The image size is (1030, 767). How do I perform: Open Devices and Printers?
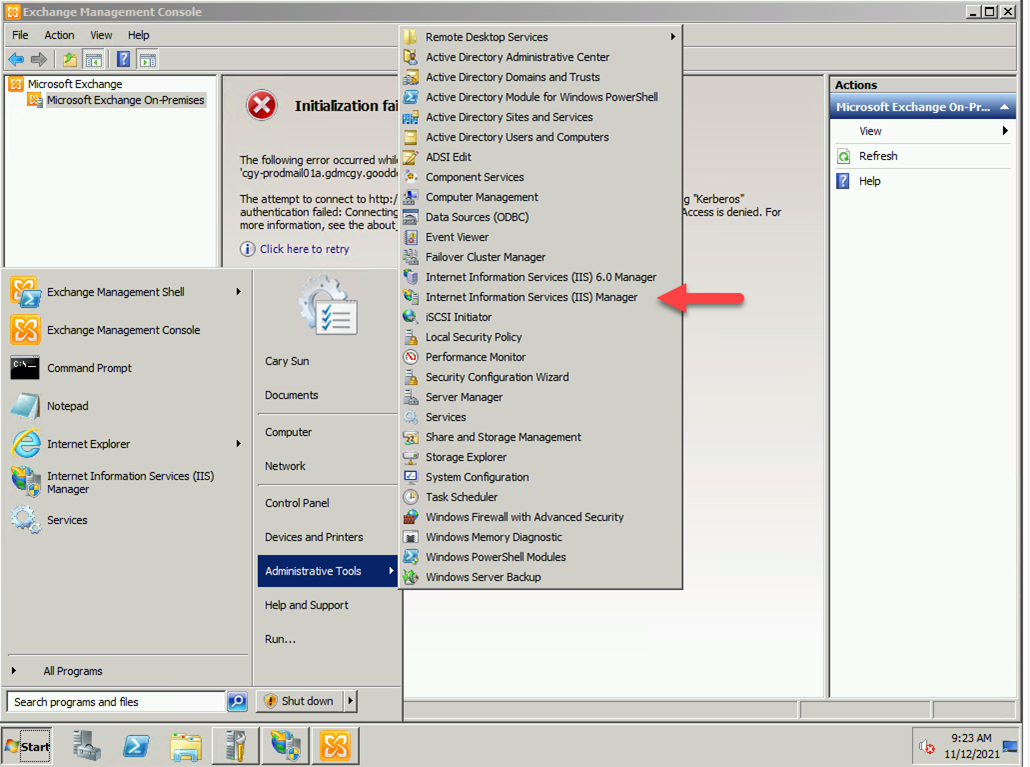point(314,537)
